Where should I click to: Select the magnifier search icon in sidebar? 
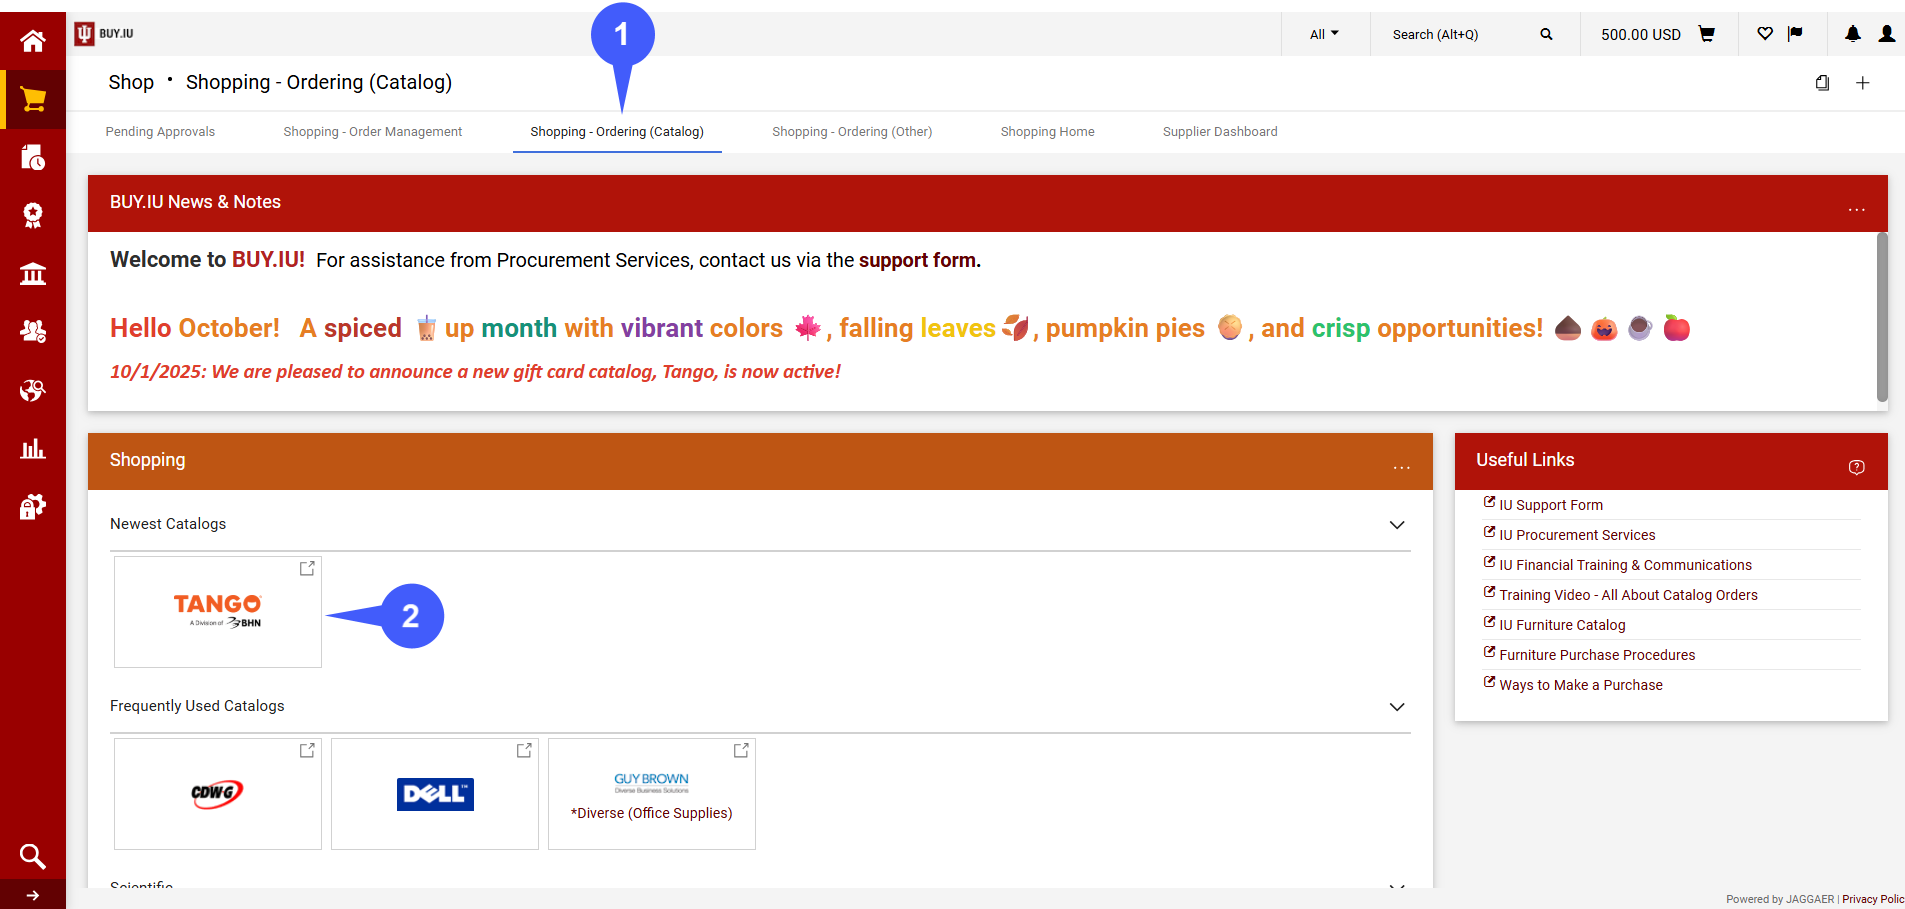click(x=33, y=856)
